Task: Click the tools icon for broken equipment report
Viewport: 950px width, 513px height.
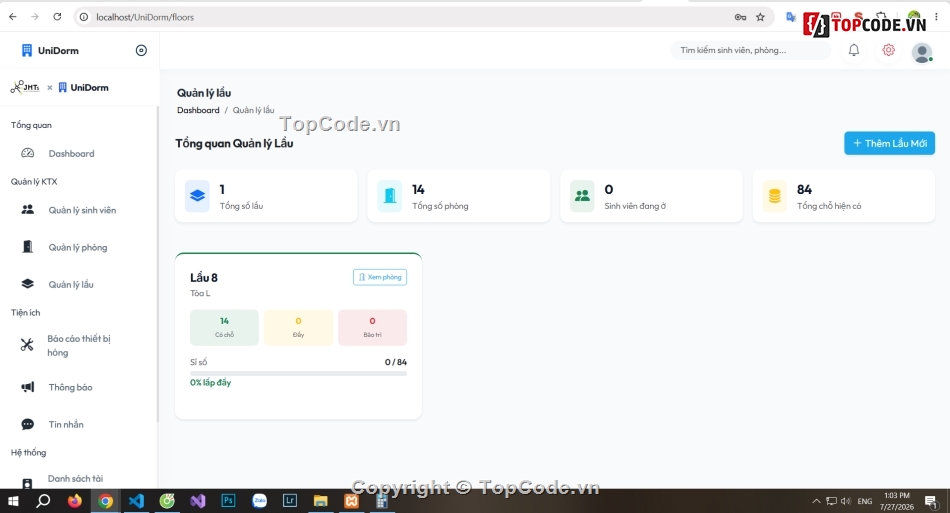Action: [27, 345]
